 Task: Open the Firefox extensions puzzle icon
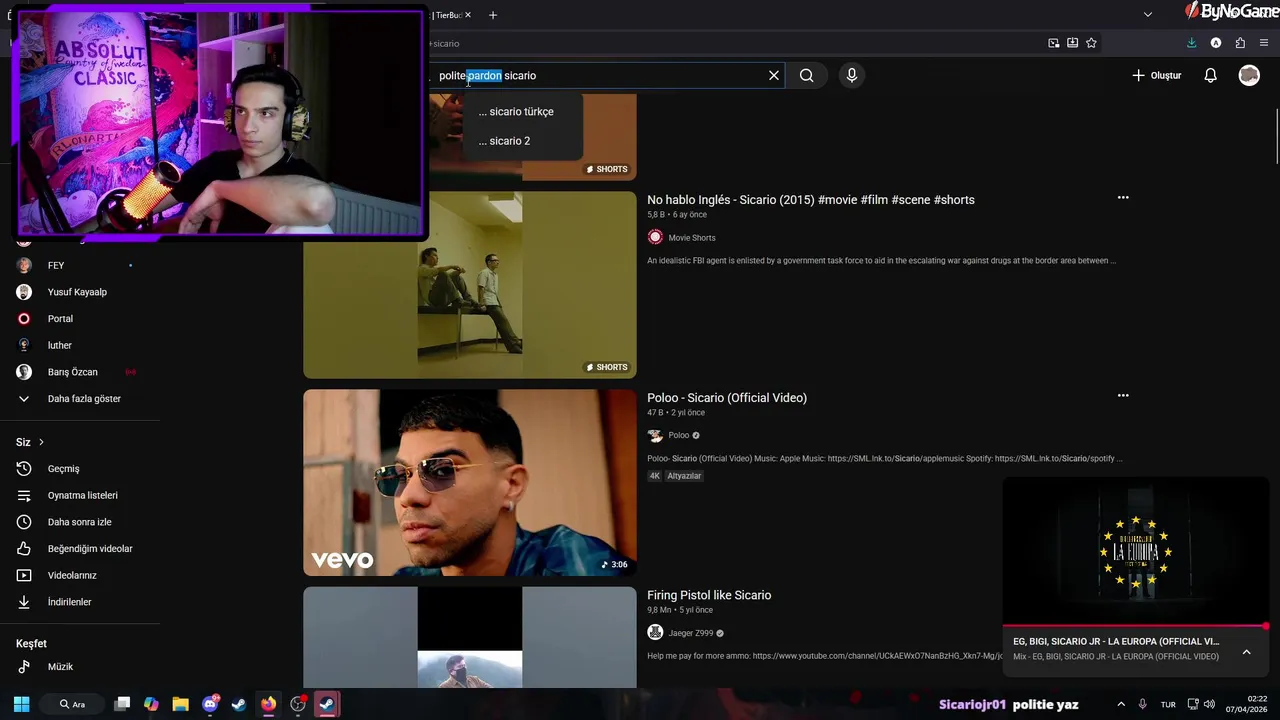point(1240,43)
